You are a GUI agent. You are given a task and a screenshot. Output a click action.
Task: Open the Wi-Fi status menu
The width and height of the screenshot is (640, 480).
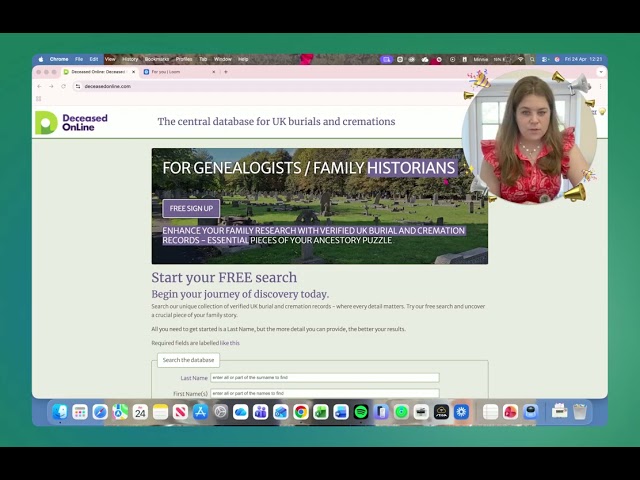coord(520,59)
